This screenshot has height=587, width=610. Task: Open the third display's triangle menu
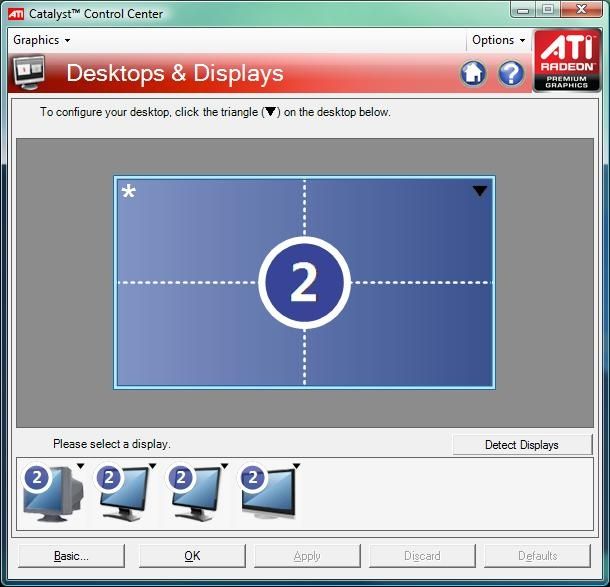coord(224,466)
